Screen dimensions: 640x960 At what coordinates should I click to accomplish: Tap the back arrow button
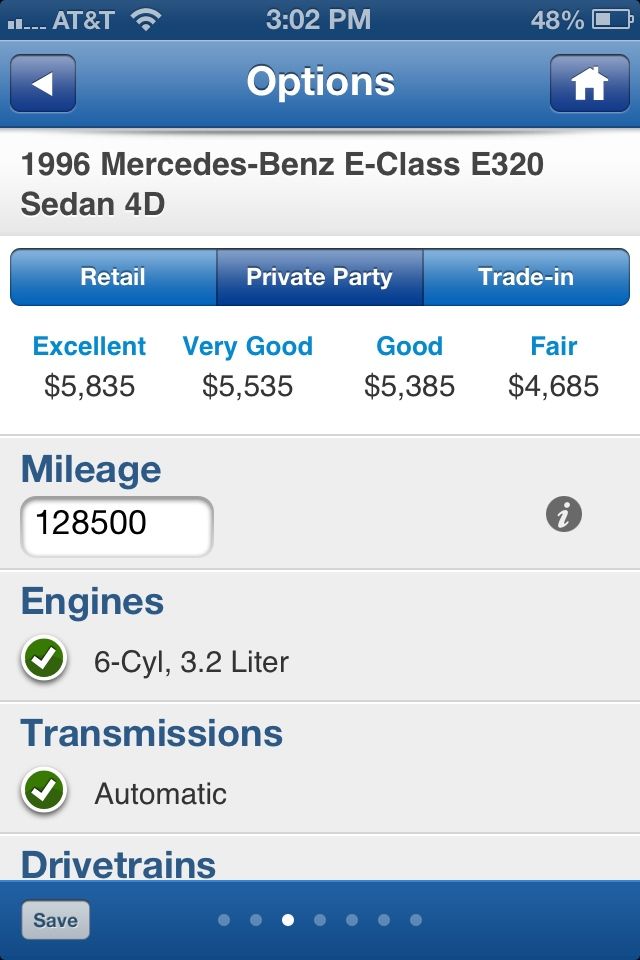click(x=43, y=83)
